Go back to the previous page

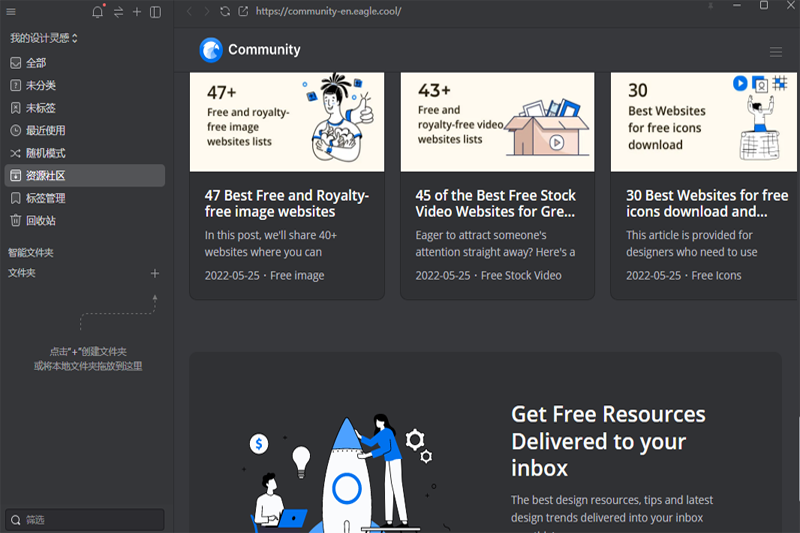pyautogui.click(x=190, y=11)
